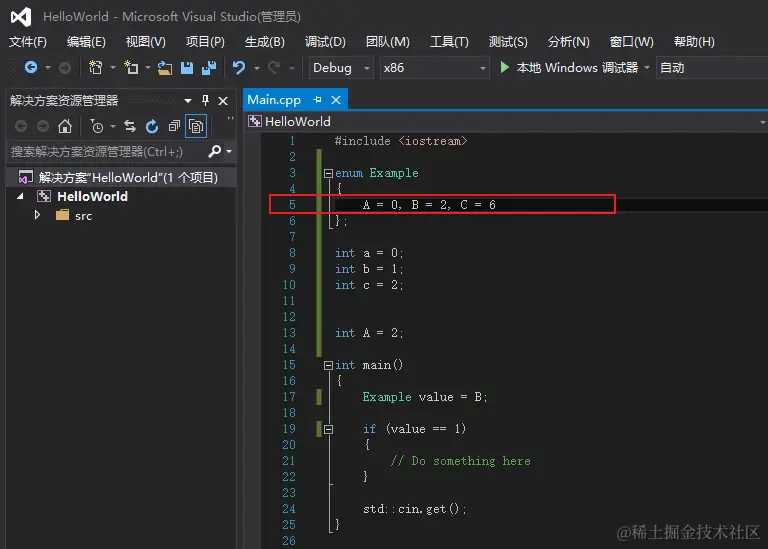Open the debugger target dropdown arrow
This screenshot has width=768, height=549.
(647, 68)
